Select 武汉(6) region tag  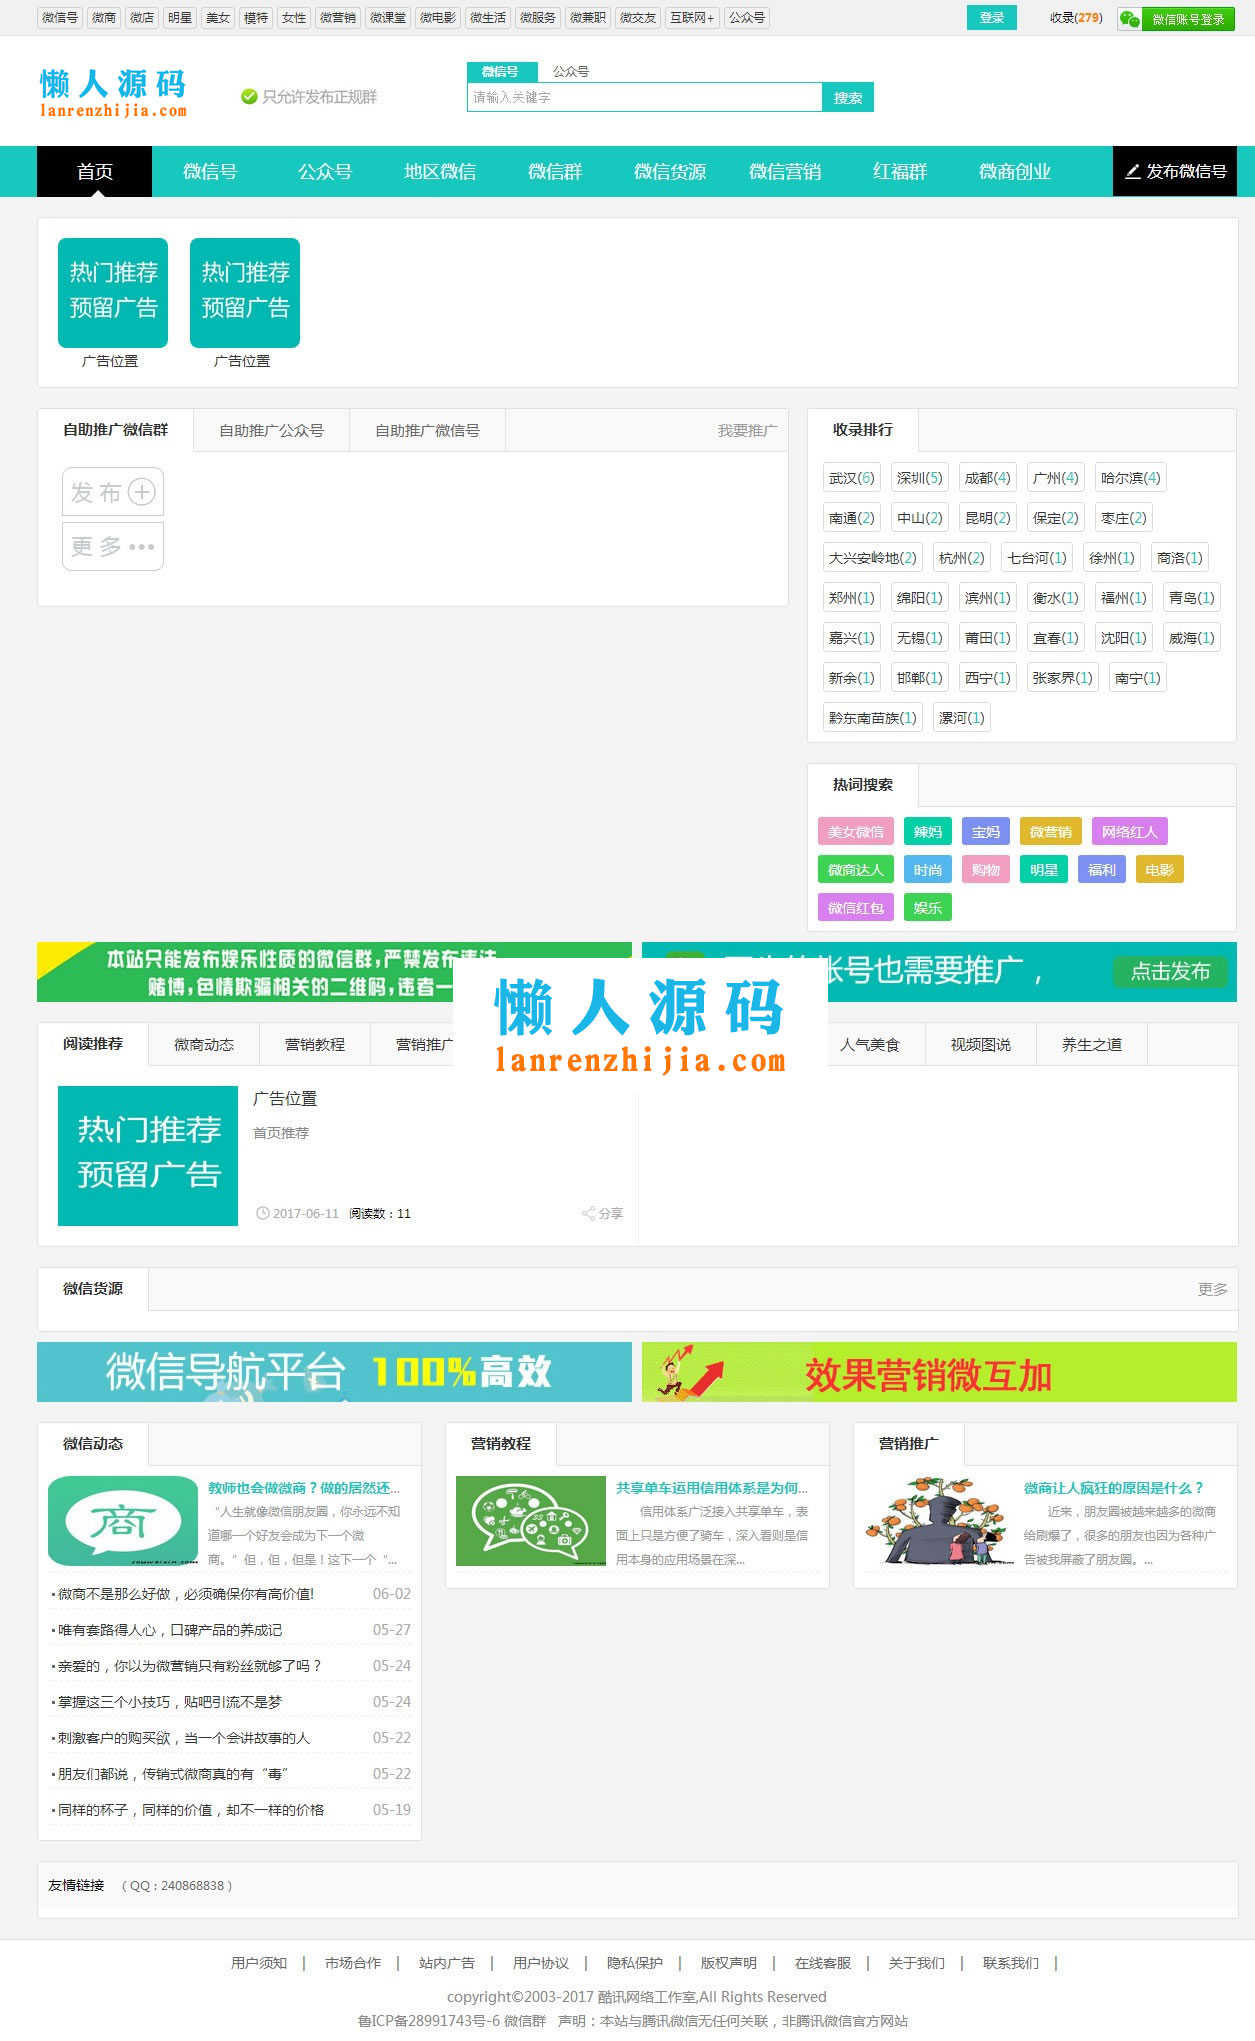[x=852, y=478]
